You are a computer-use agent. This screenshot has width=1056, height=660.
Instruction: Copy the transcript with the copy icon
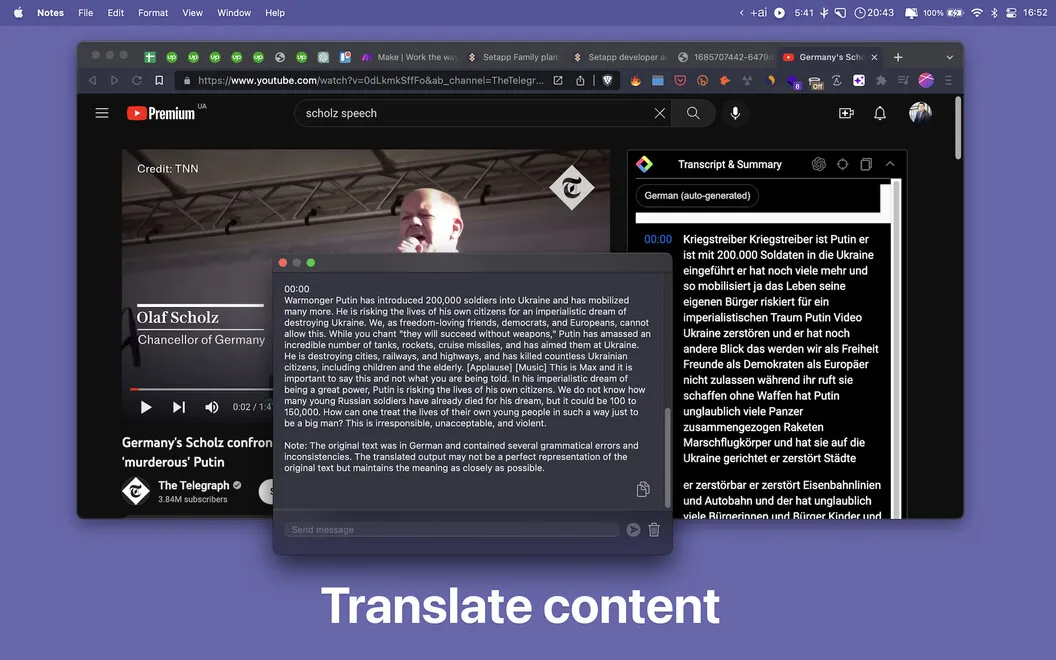[x=866, y=164]
